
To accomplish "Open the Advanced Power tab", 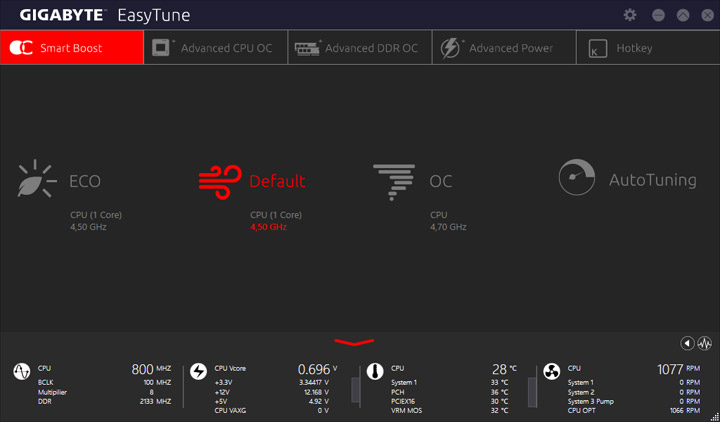I will click(504, 48).
